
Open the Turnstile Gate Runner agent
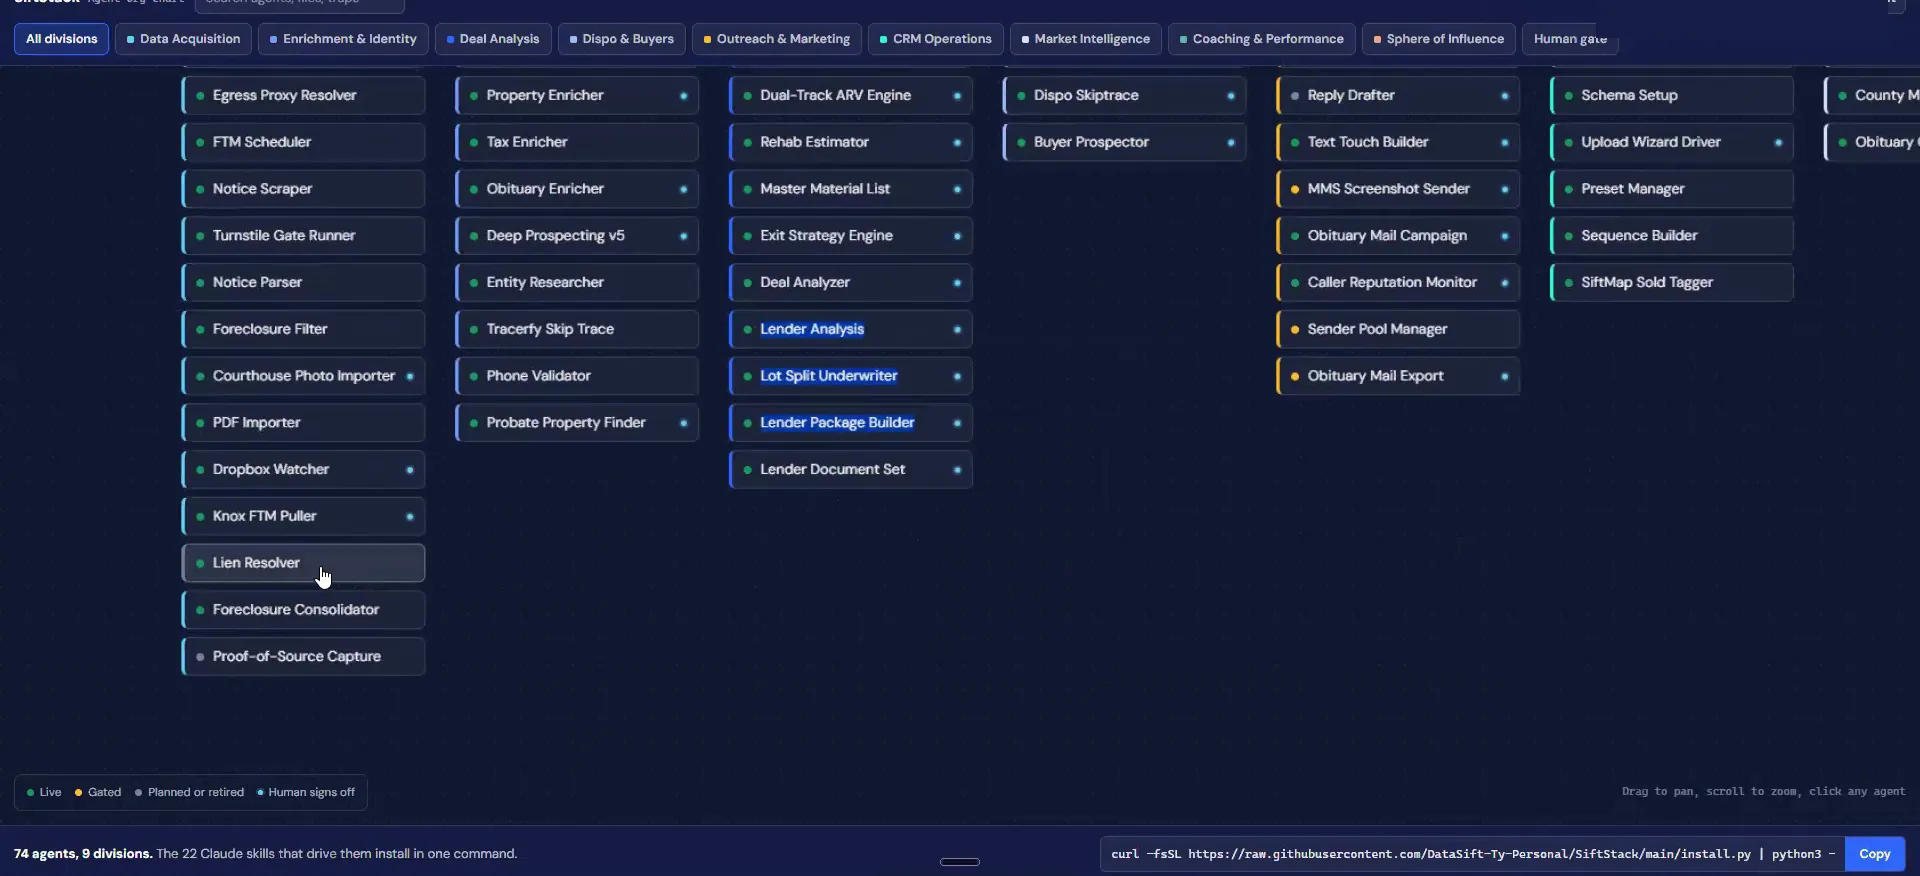point(303,236)
